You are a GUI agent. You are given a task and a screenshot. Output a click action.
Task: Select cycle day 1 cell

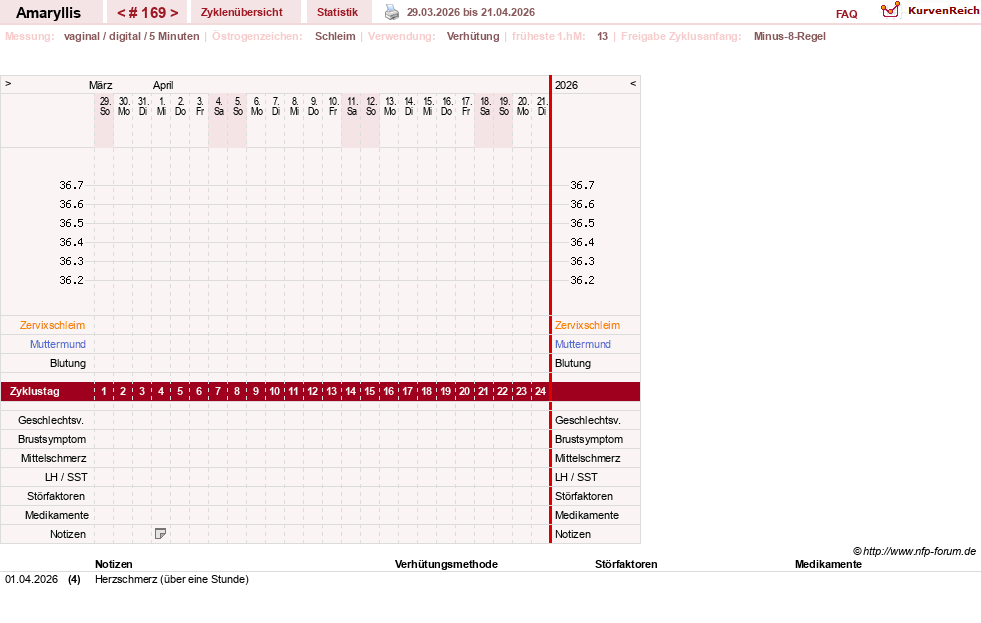pyautogui.click(x=104, y=391)
